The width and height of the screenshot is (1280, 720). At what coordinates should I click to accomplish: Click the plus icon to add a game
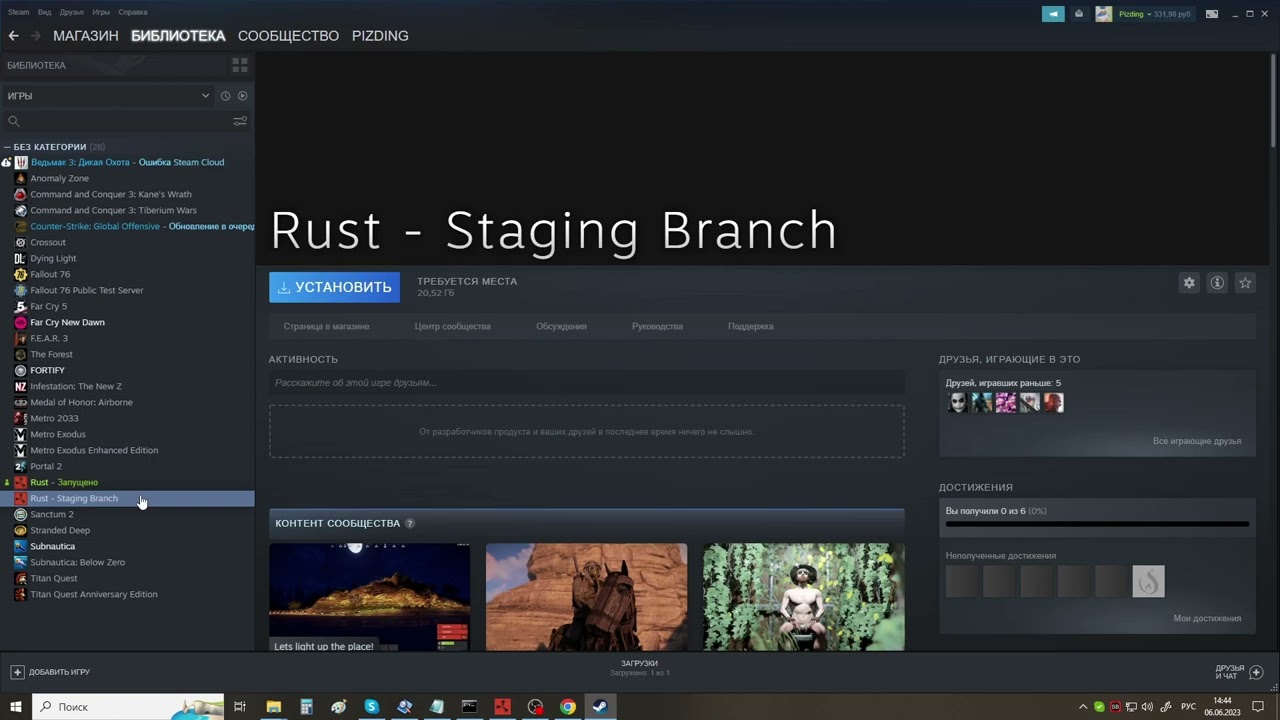pyautogui.click(x=17, y=672)
